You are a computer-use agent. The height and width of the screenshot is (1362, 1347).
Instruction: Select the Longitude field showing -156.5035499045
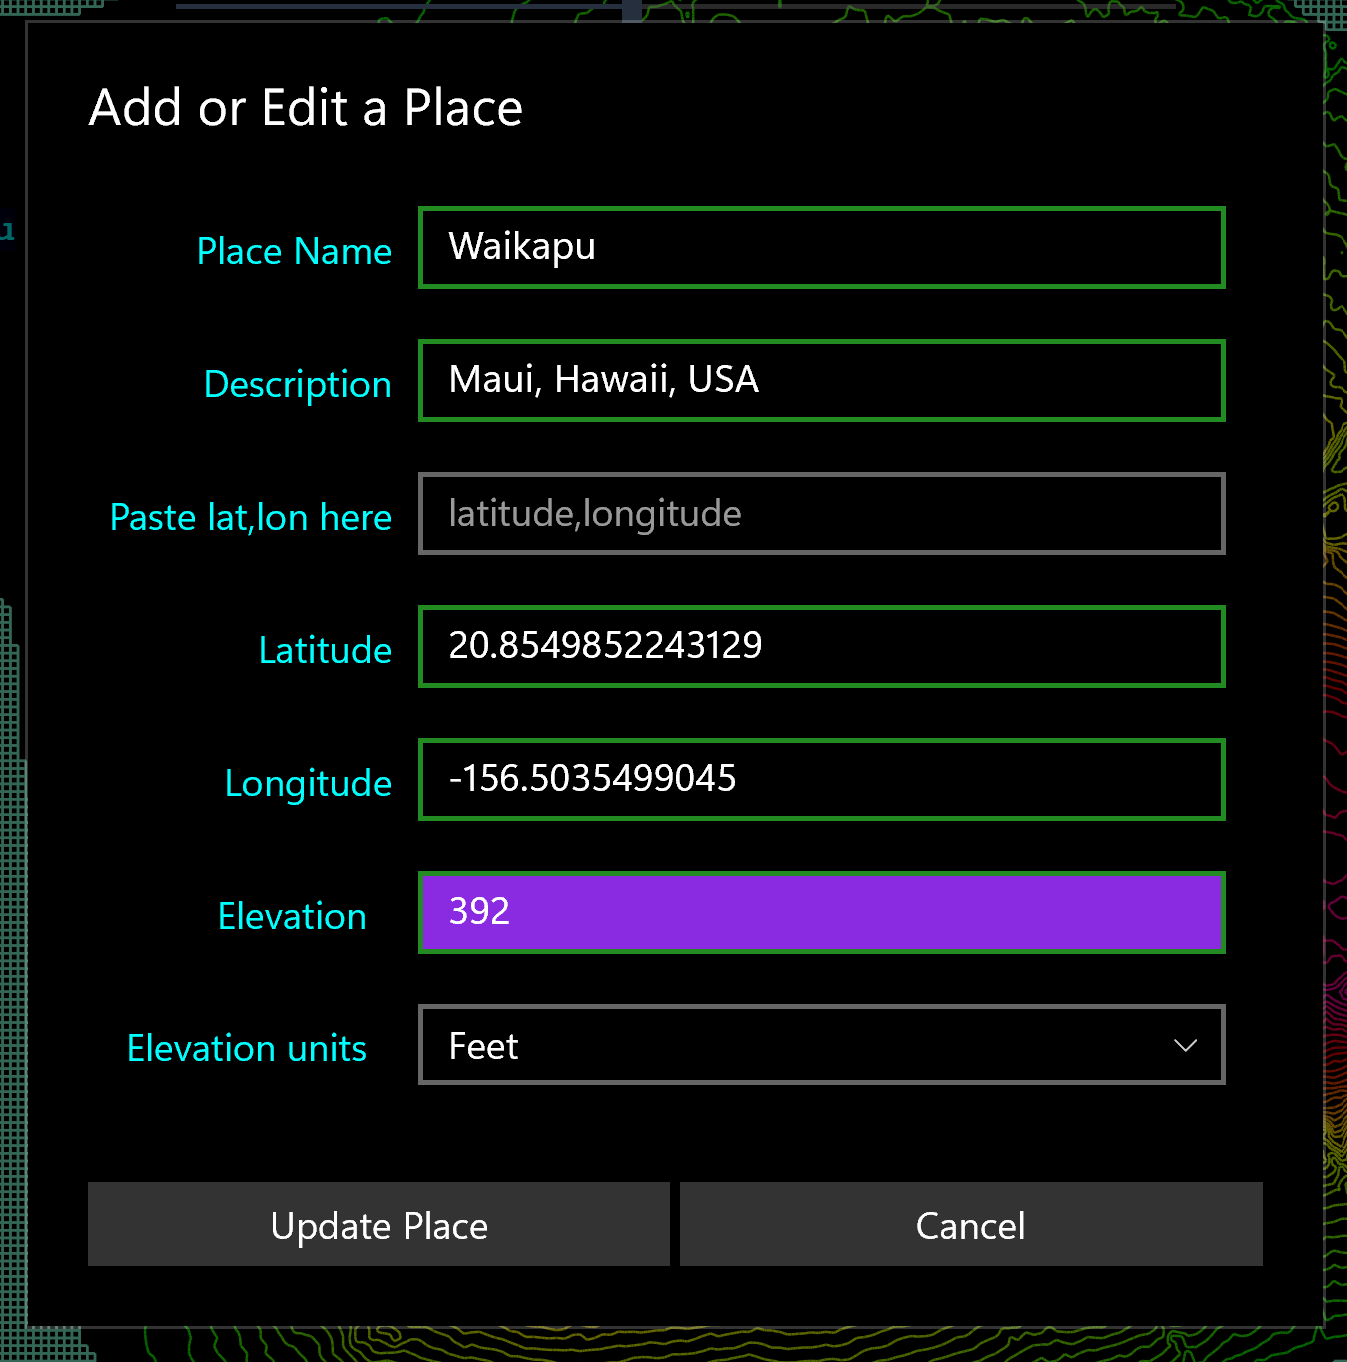[x=821, y=780]
